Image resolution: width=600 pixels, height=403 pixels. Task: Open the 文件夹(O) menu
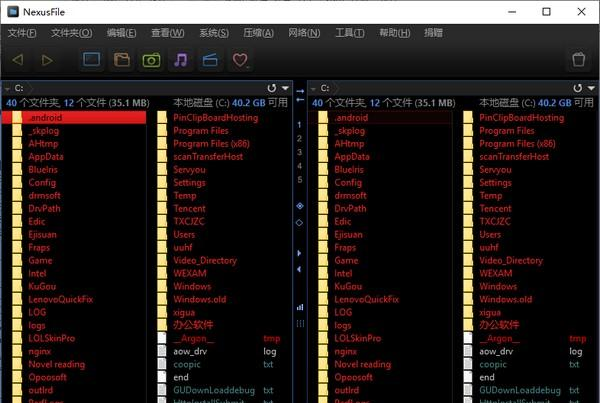pyautogui.click(x=71, y=33)
